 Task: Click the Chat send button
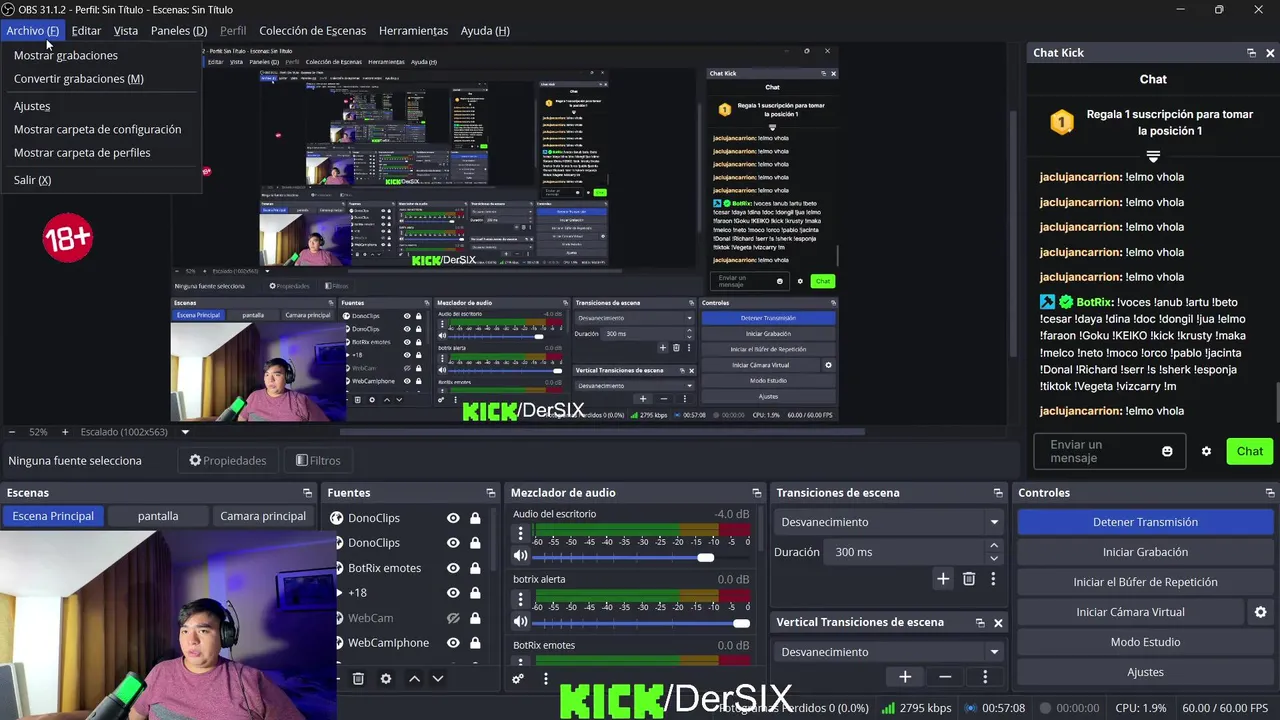pyautogui.click(x=1249, y=451)
